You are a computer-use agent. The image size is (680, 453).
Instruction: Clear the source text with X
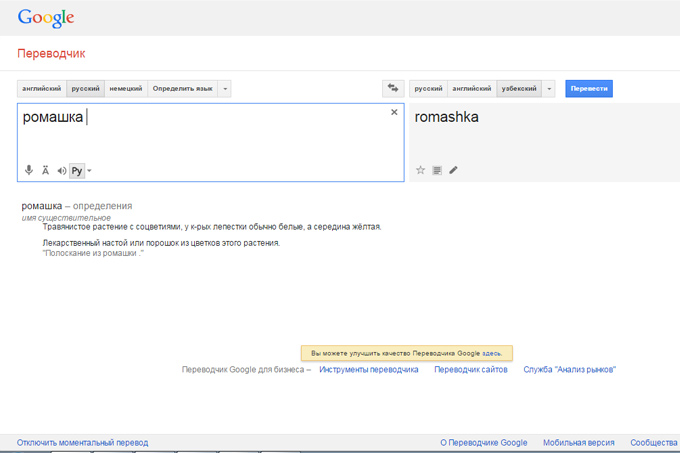(x=394, y=112)
